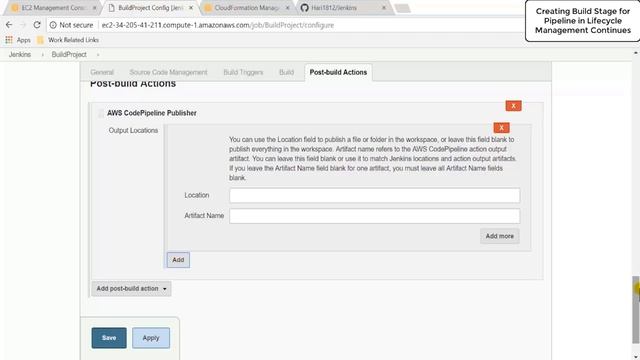Click the Artifact Name text field
Viewport: 640px width, 360px height.
pyautogui.click(x=374, y=216)
